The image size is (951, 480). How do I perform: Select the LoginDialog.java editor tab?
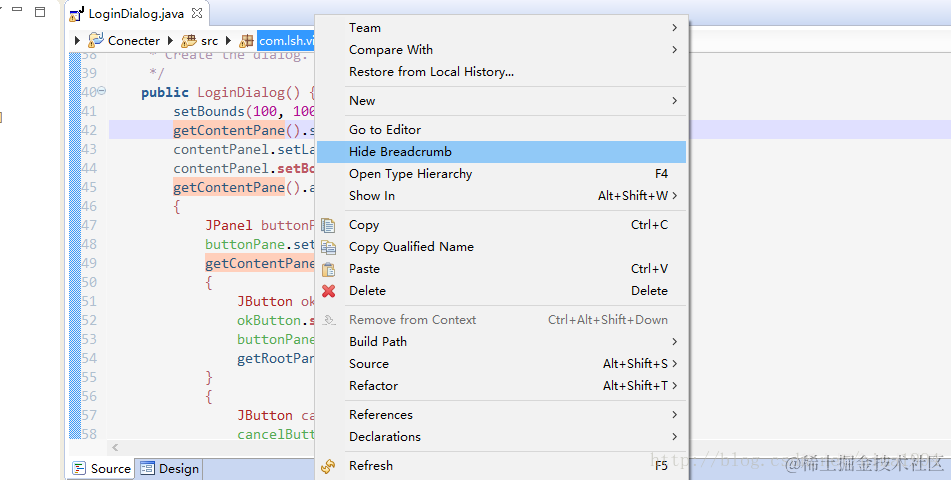136,13
